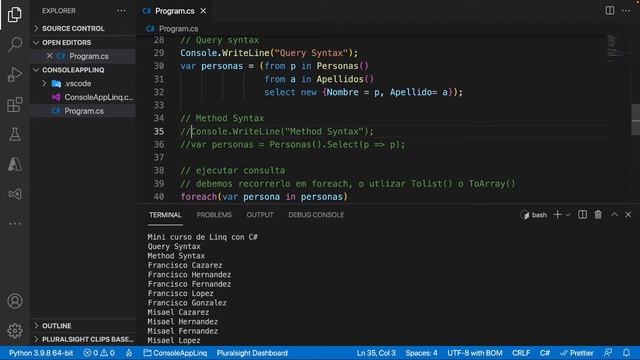
Task: Click Ln 35, Col 3 cursor position
Action: [x=376, y=353]
